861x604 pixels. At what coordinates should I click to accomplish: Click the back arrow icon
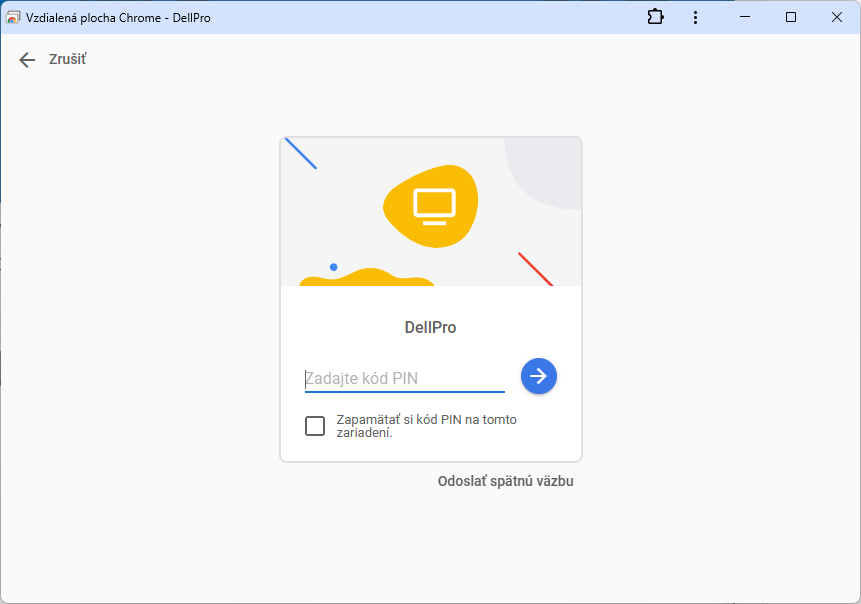27,60
